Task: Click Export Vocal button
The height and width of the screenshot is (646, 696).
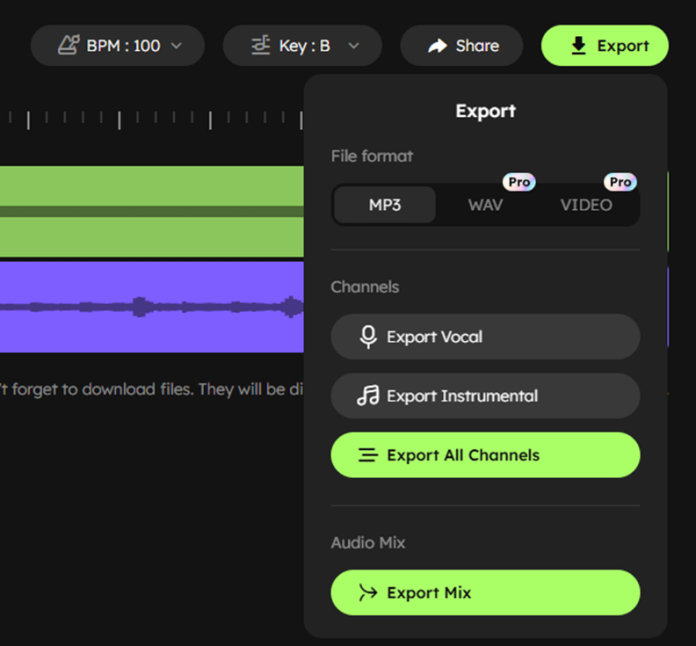Action: click(485, 337)
